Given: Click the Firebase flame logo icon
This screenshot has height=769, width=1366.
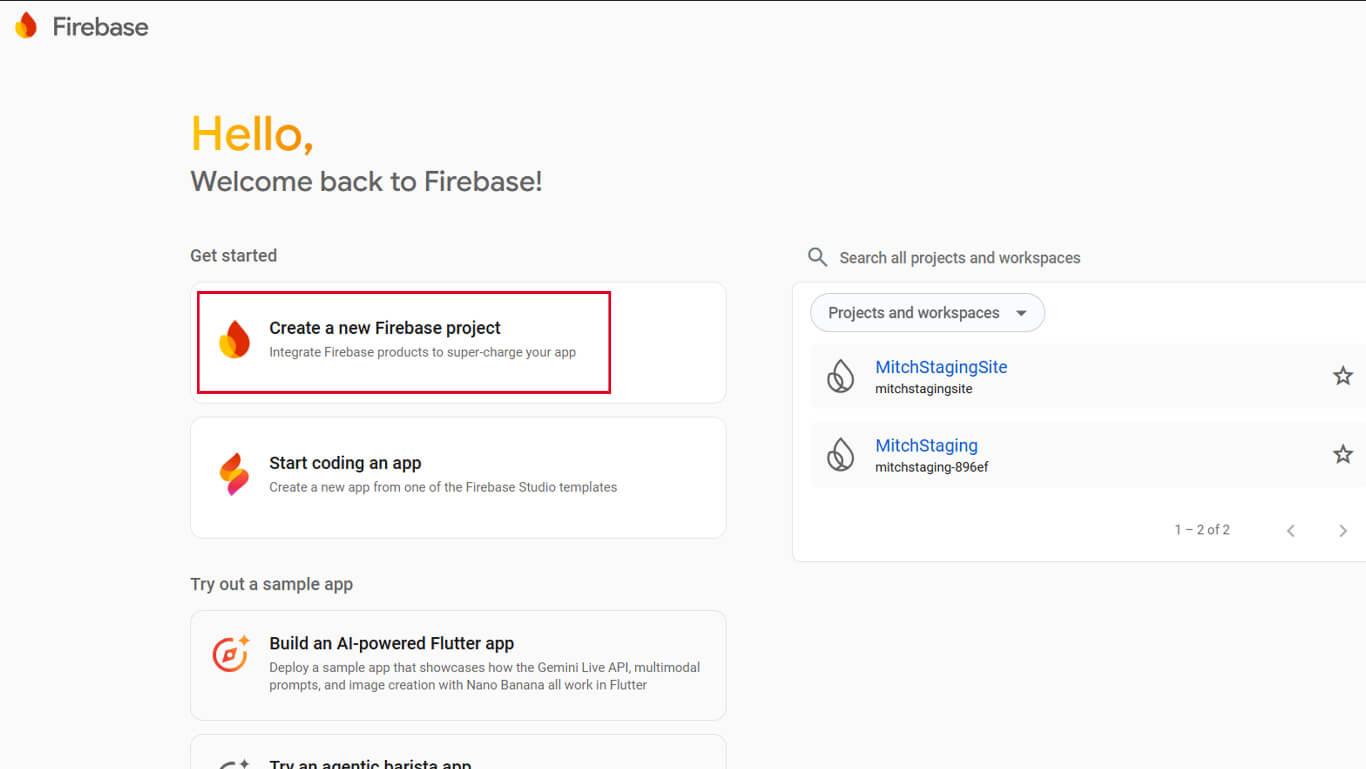Looking at the screenshot, I should click(26, 26).
